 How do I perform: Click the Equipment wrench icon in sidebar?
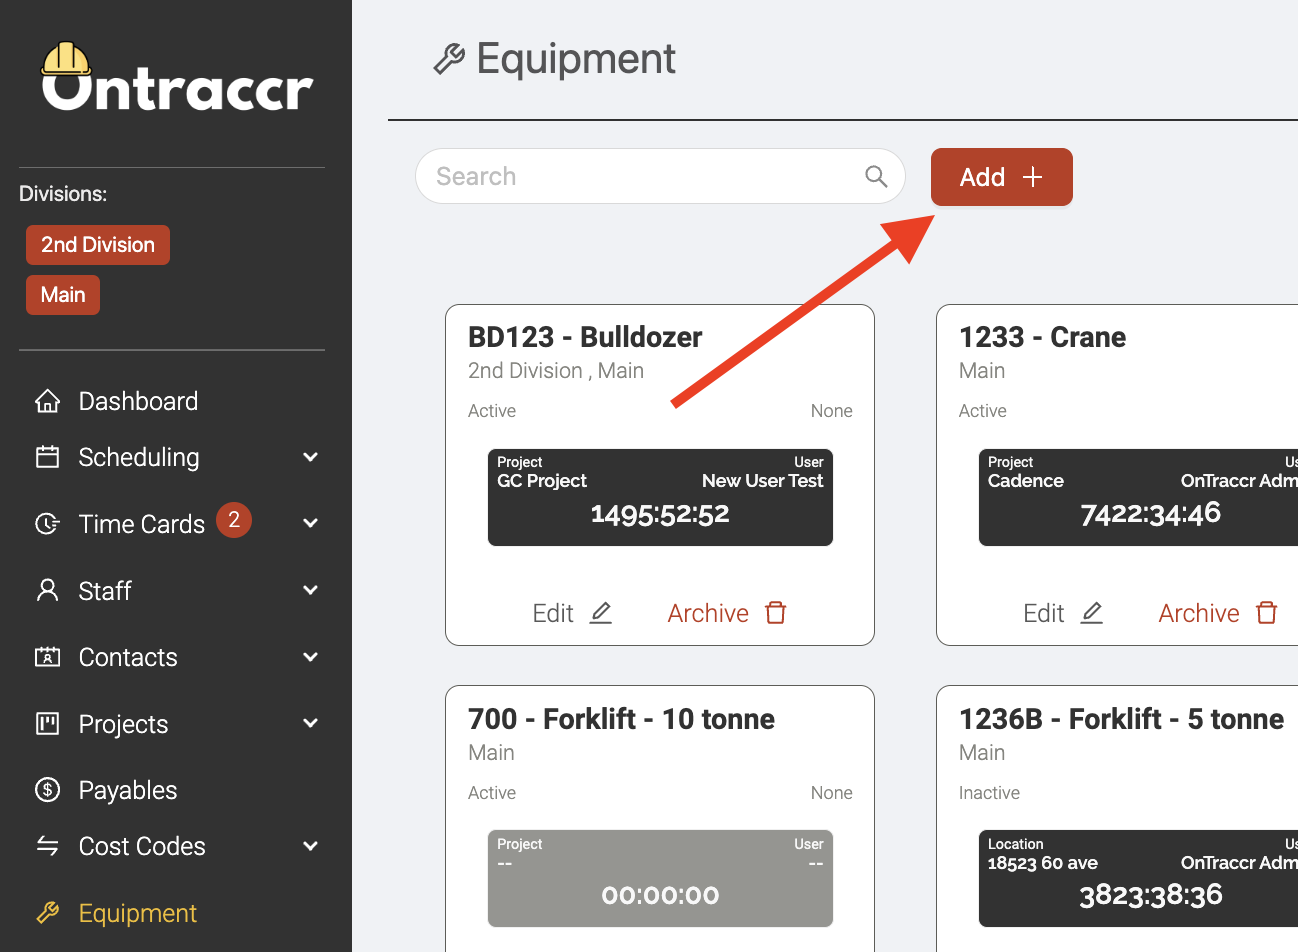pyautogui.click(x=47, y=912)
